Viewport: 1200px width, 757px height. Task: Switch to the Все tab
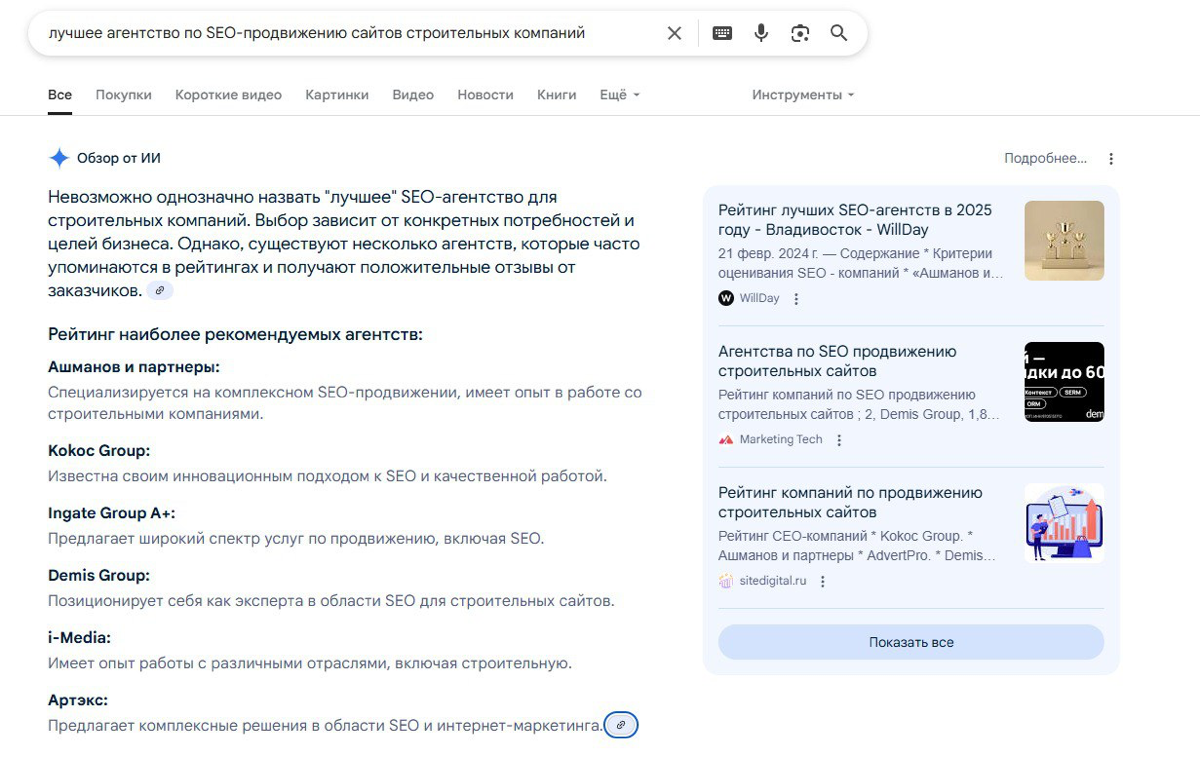tap(60, 95)
